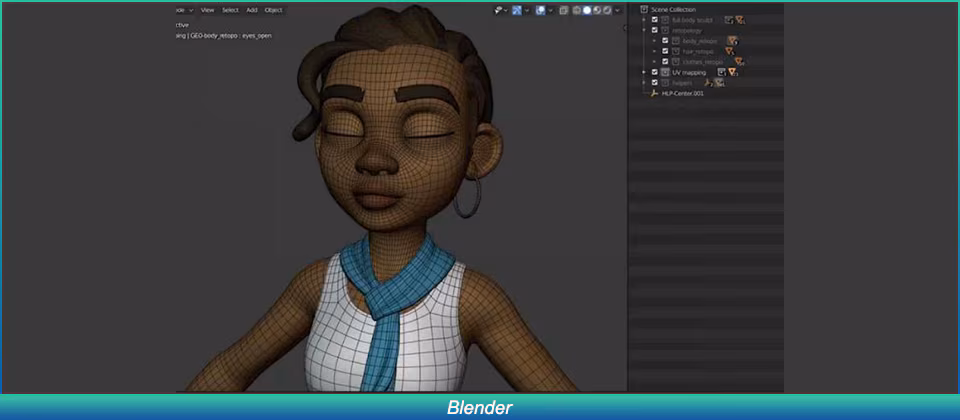Open the object type visibility dropdown arrow

point(506,10)
